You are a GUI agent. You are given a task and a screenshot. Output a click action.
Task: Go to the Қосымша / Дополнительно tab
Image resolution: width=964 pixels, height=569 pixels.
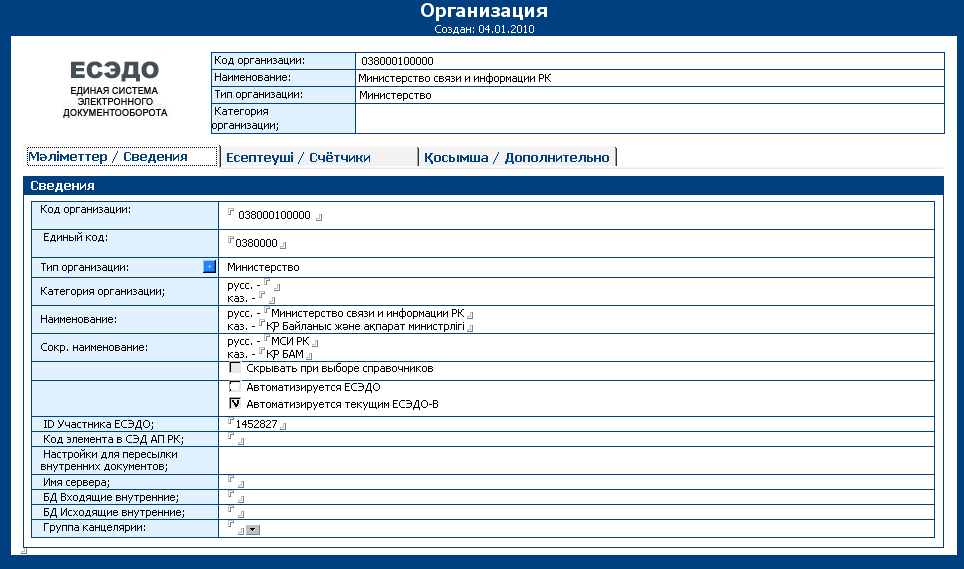tap(516, 157)
